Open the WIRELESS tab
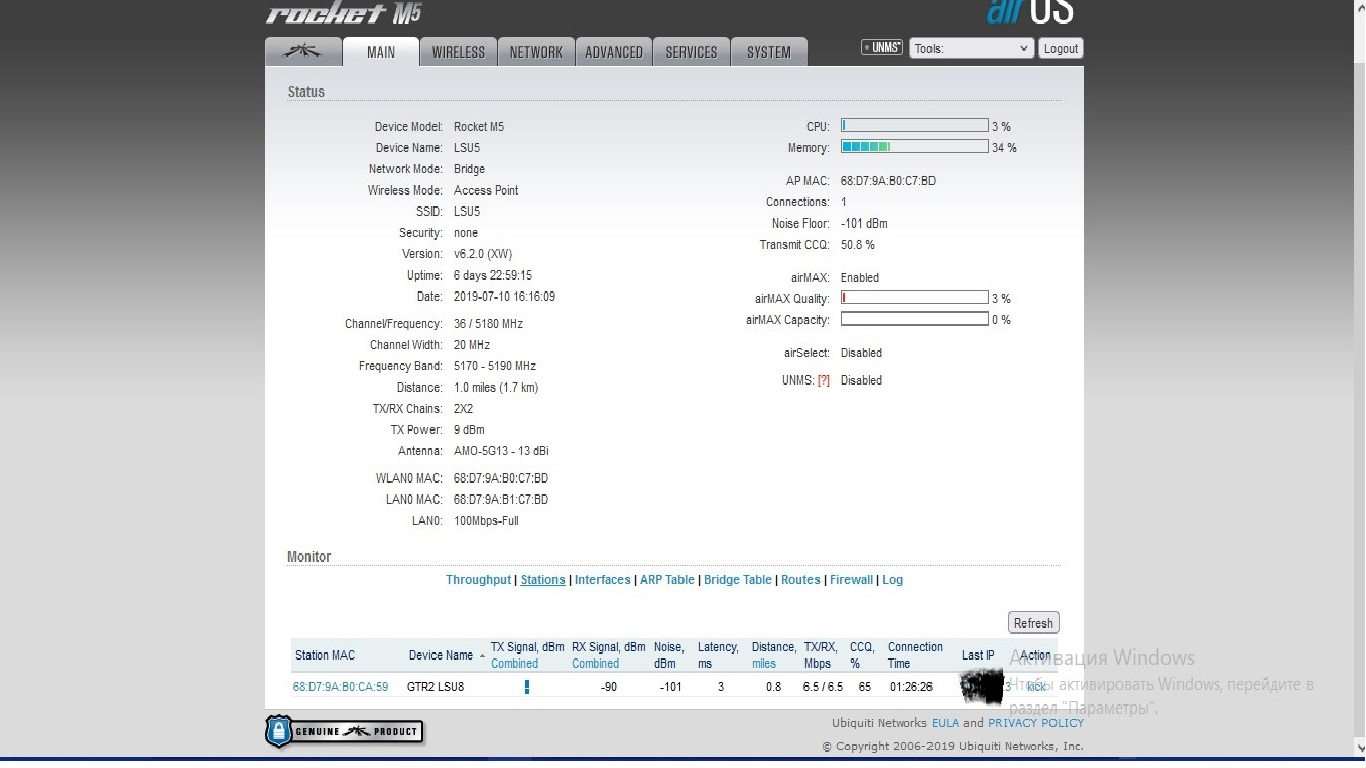The height and width of the screenshot is (768, 1366). tap(458, 52)
